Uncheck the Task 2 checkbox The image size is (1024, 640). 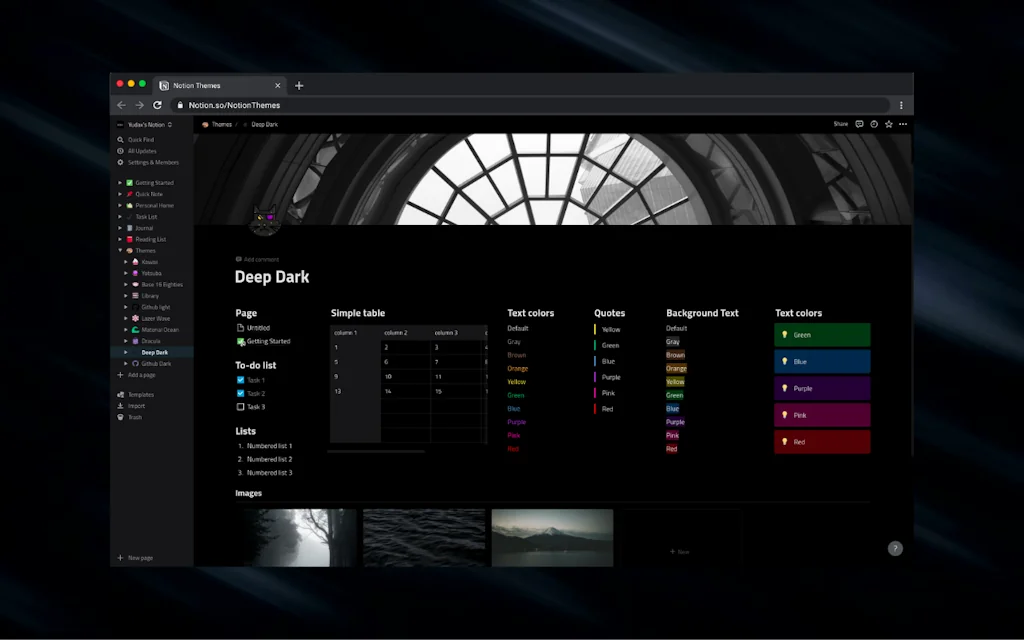tap(240, 394)
